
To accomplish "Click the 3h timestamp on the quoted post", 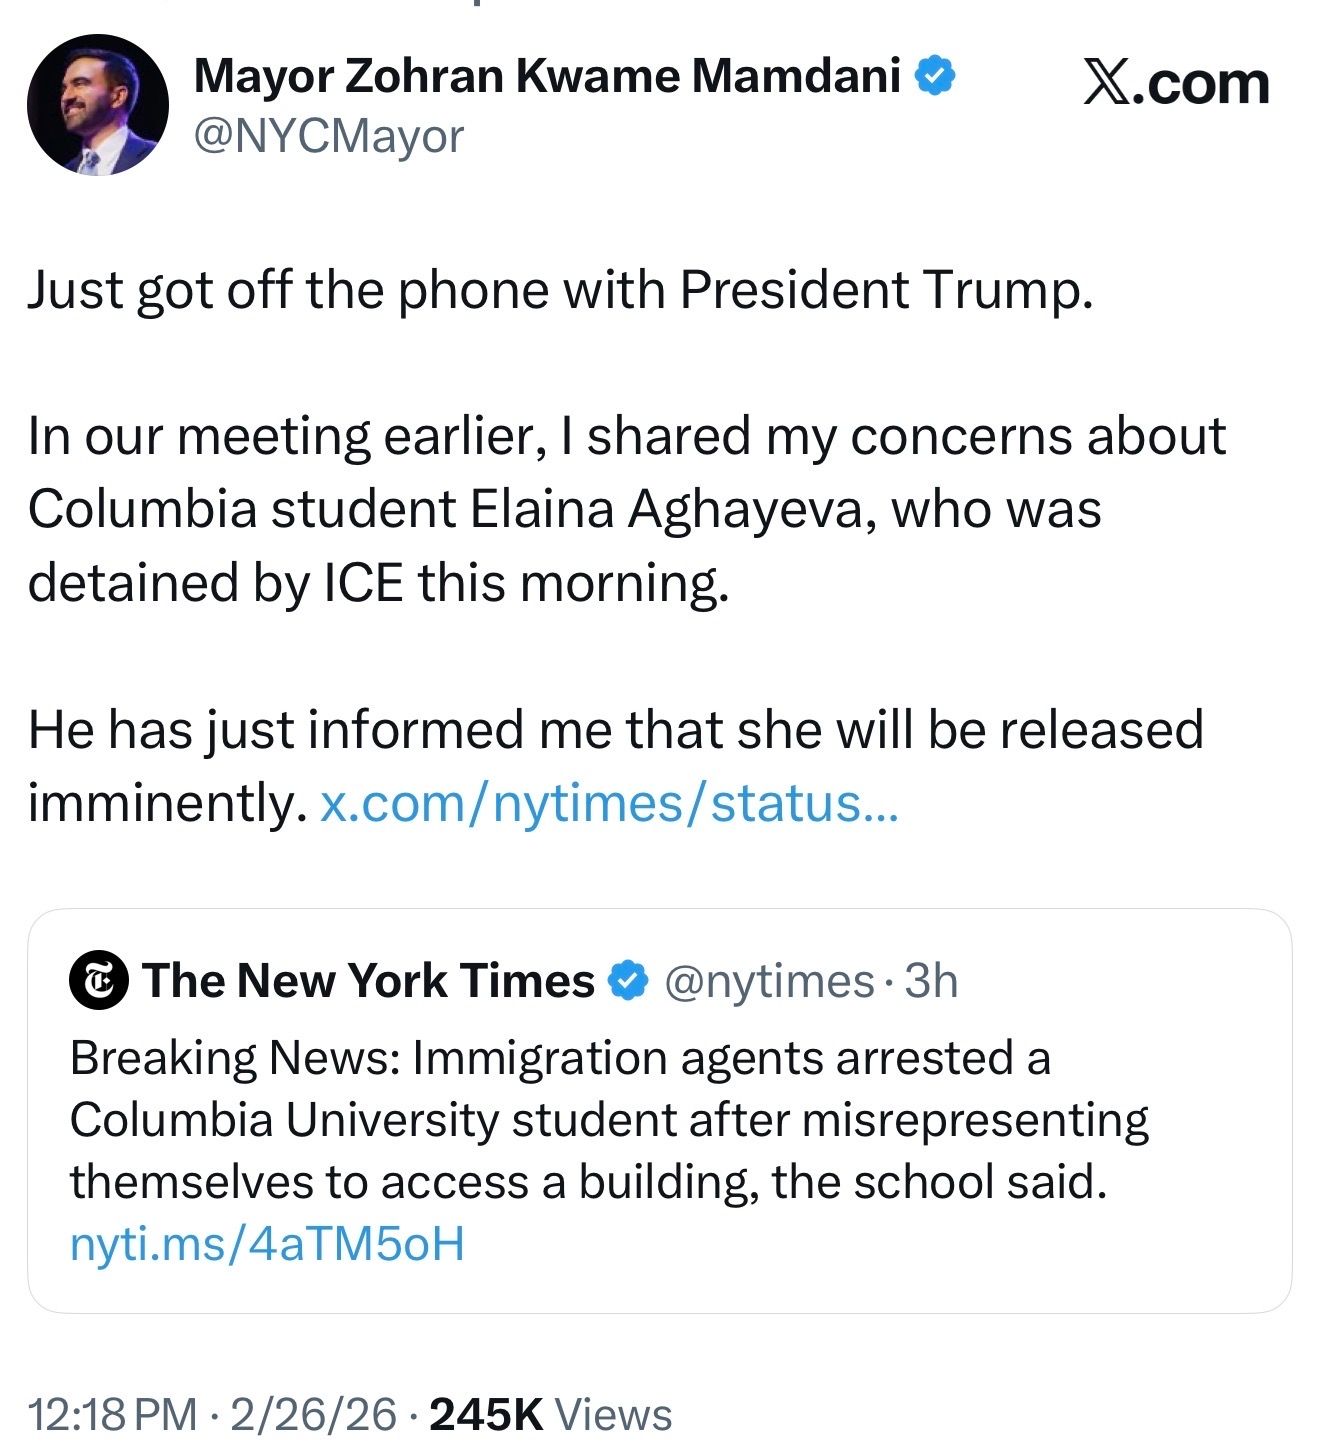I will click(931, 981).
